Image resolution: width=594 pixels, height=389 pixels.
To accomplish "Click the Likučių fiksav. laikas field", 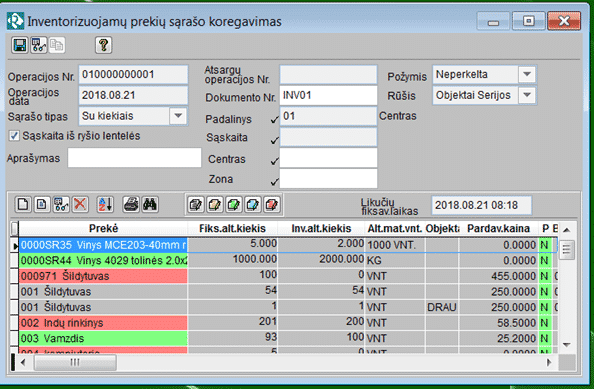I will click(x=481, y=205).
